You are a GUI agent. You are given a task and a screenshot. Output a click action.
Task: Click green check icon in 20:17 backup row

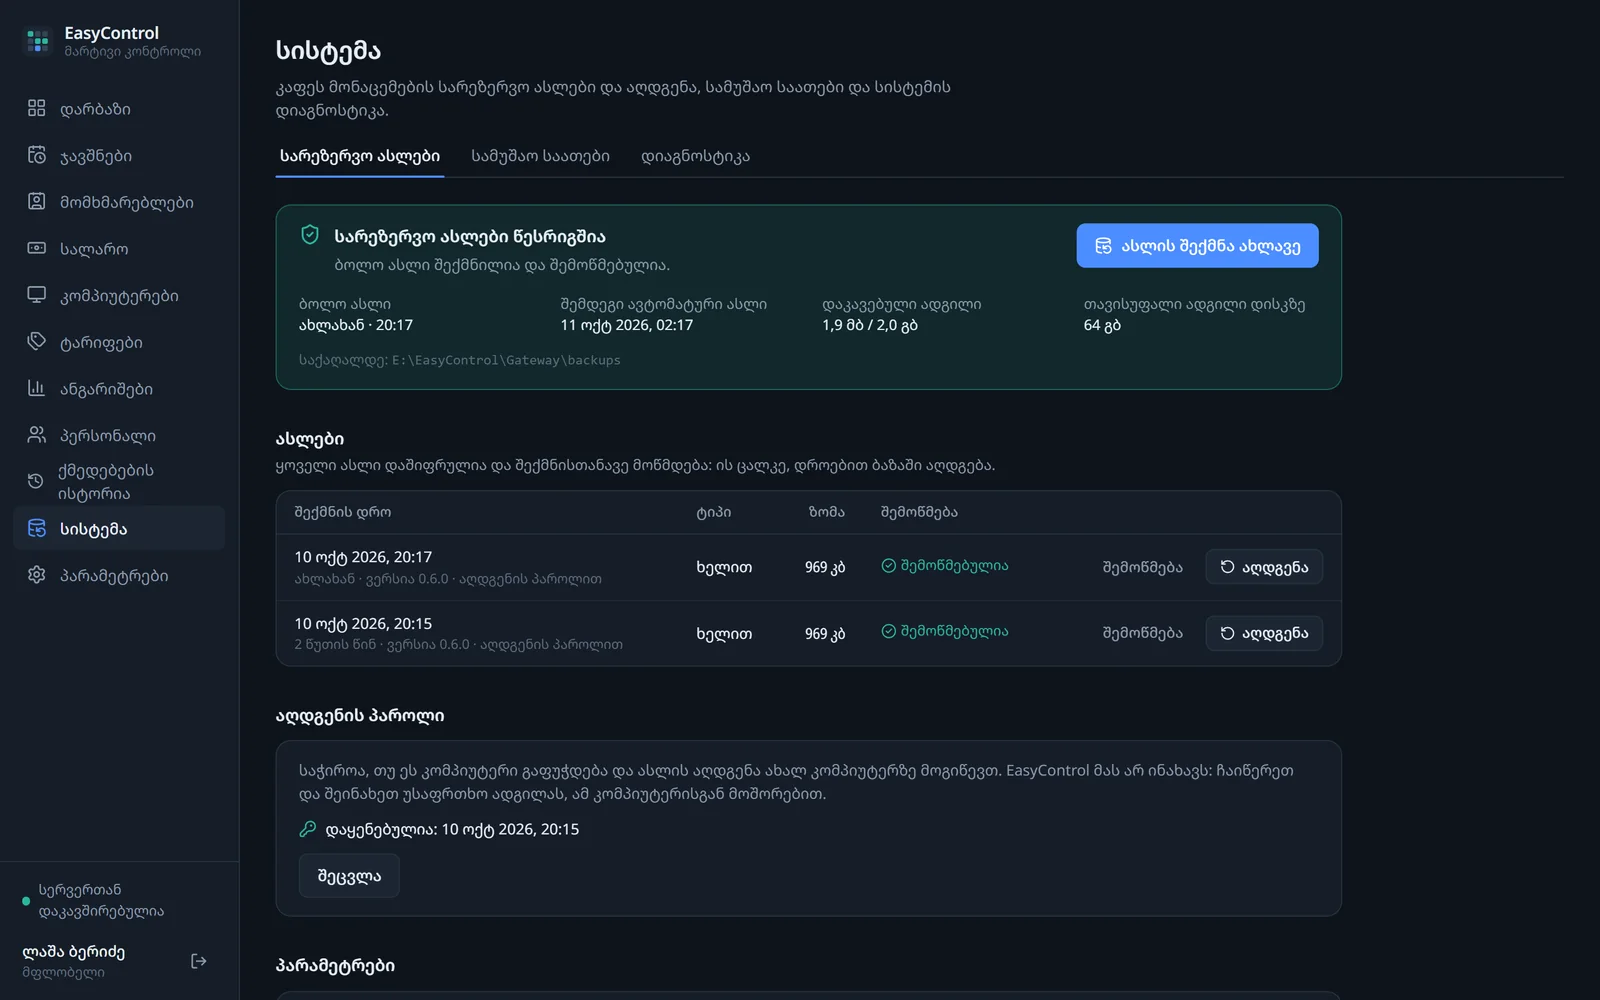[888, 566]
